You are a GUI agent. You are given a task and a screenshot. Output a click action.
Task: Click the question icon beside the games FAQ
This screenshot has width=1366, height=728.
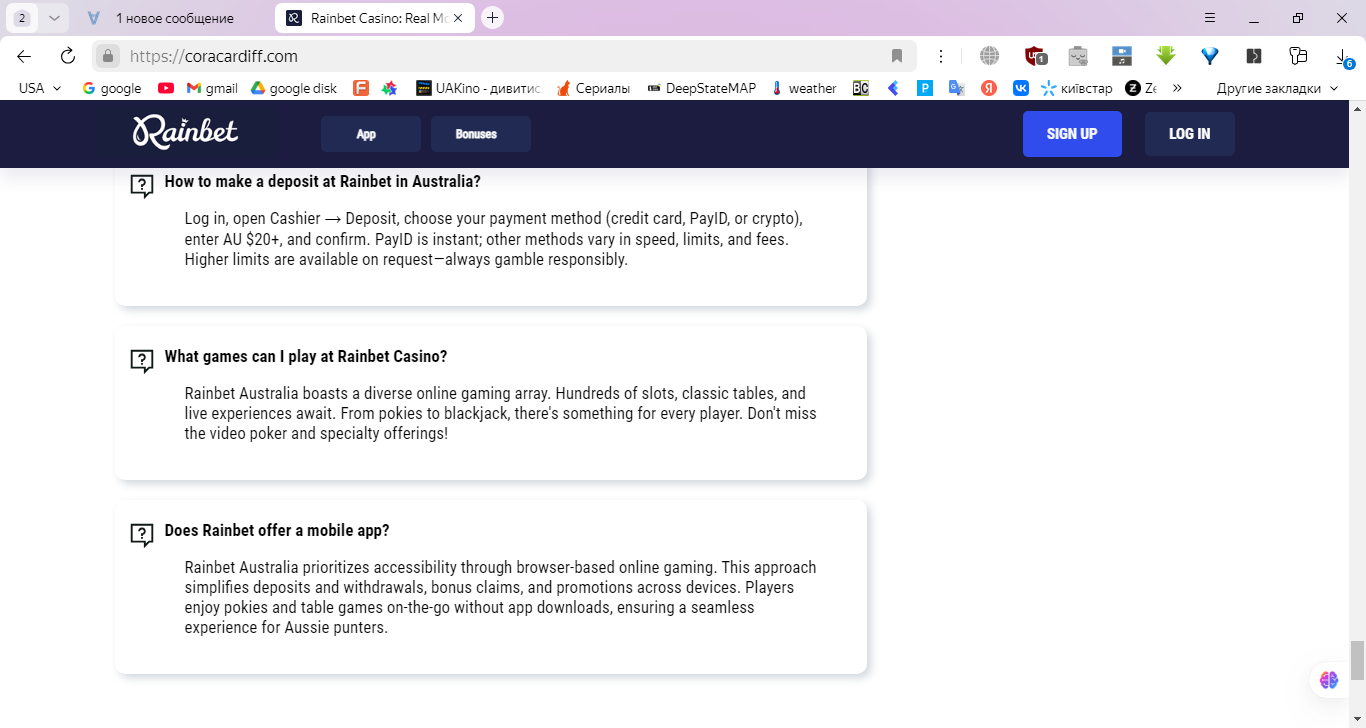(x=142, y=361)
